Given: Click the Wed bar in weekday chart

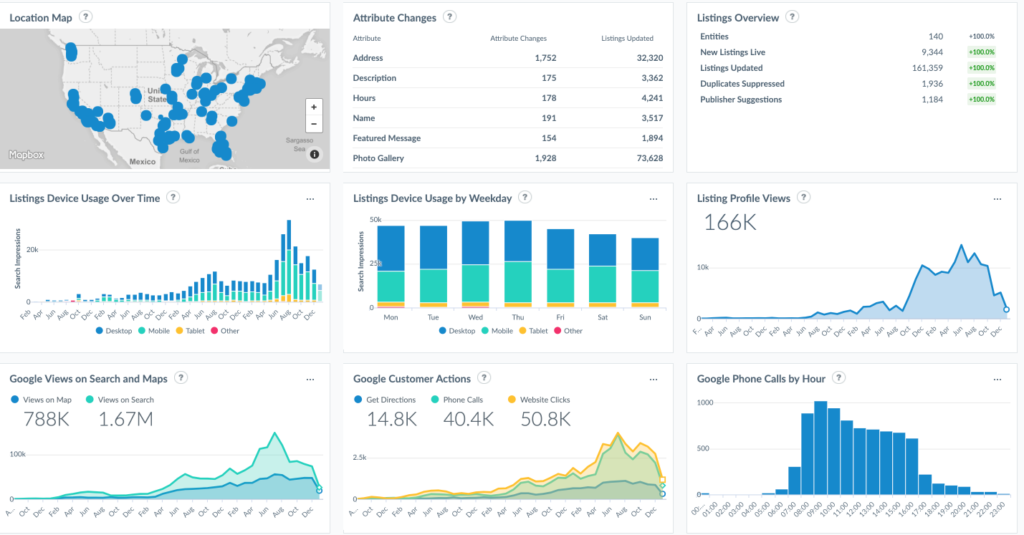Looking at the screenshot, I should (475, 264).
